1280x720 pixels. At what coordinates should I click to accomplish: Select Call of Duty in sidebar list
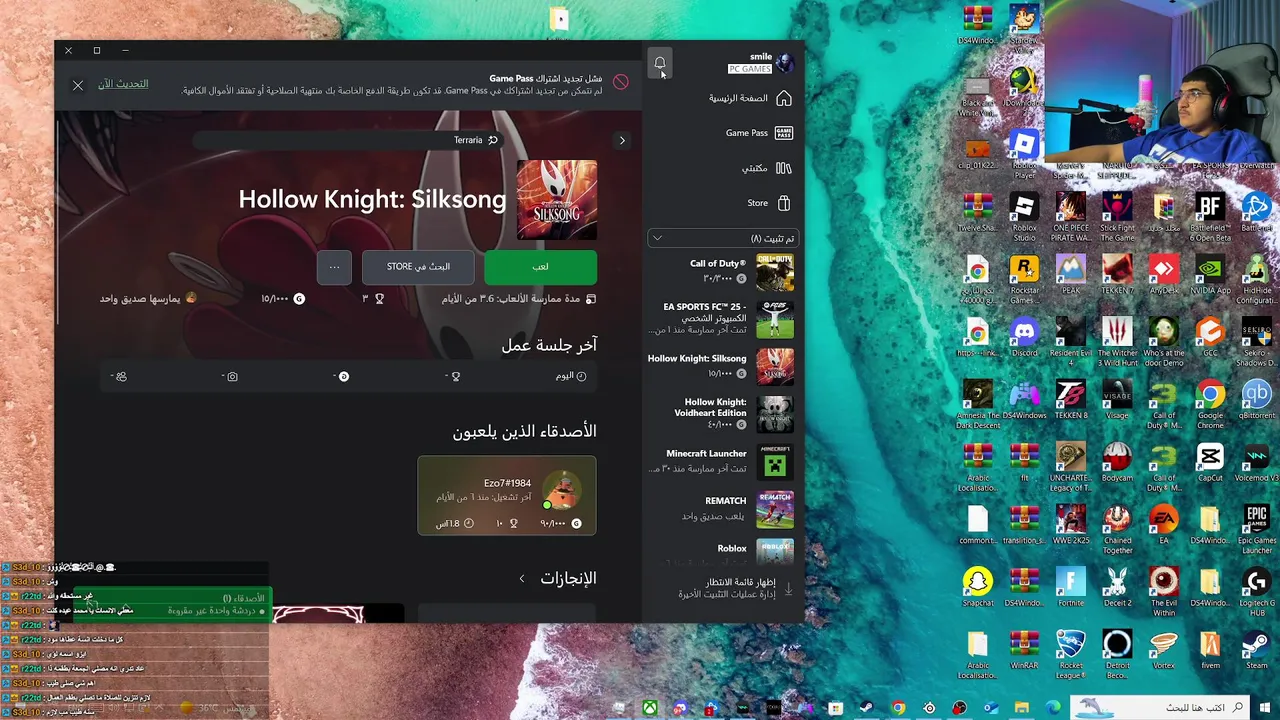click(723, 271)
